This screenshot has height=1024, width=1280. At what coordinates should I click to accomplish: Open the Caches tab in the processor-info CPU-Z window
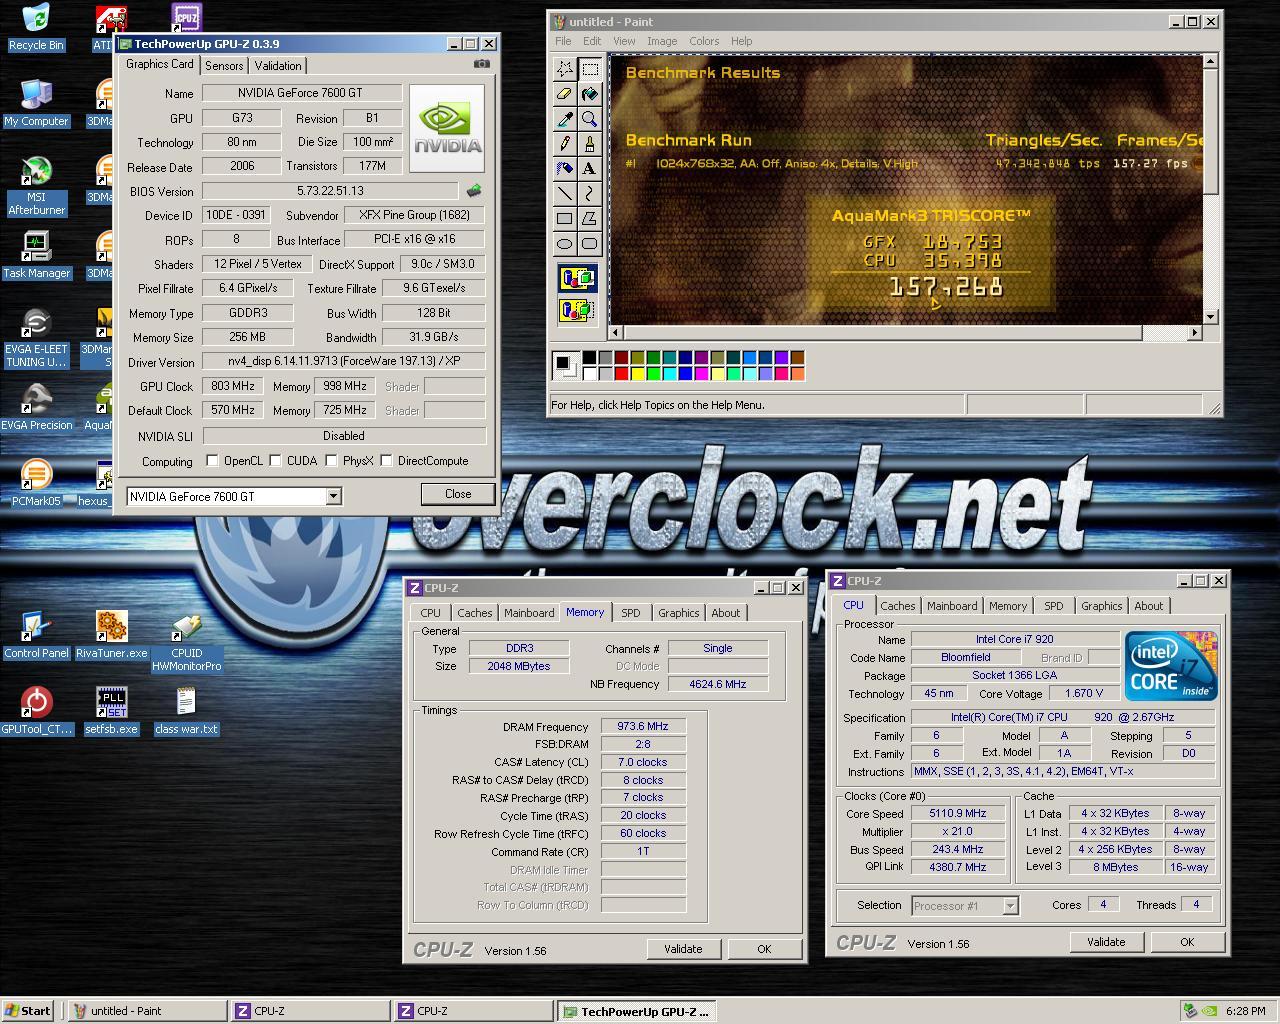897,606
